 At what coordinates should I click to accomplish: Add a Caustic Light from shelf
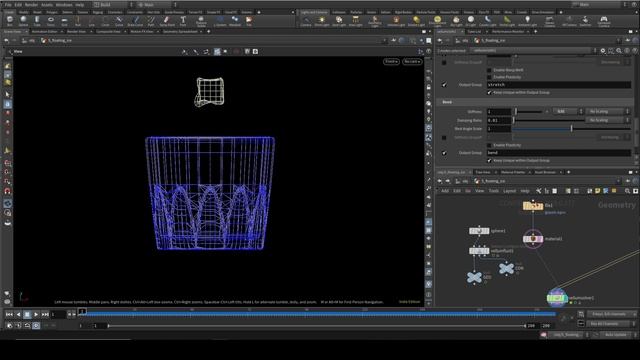(487, 21)
